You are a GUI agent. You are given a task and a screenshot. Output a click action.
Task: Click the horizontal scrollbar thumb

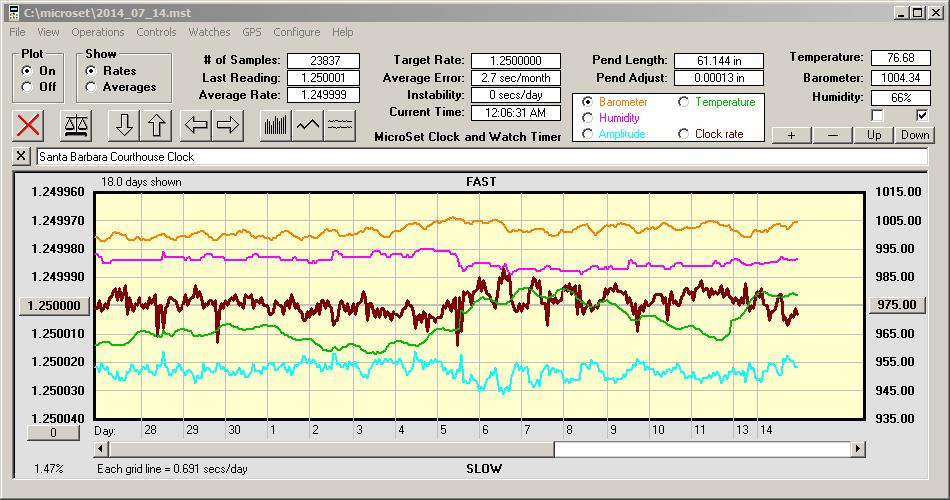coord(331,449)
